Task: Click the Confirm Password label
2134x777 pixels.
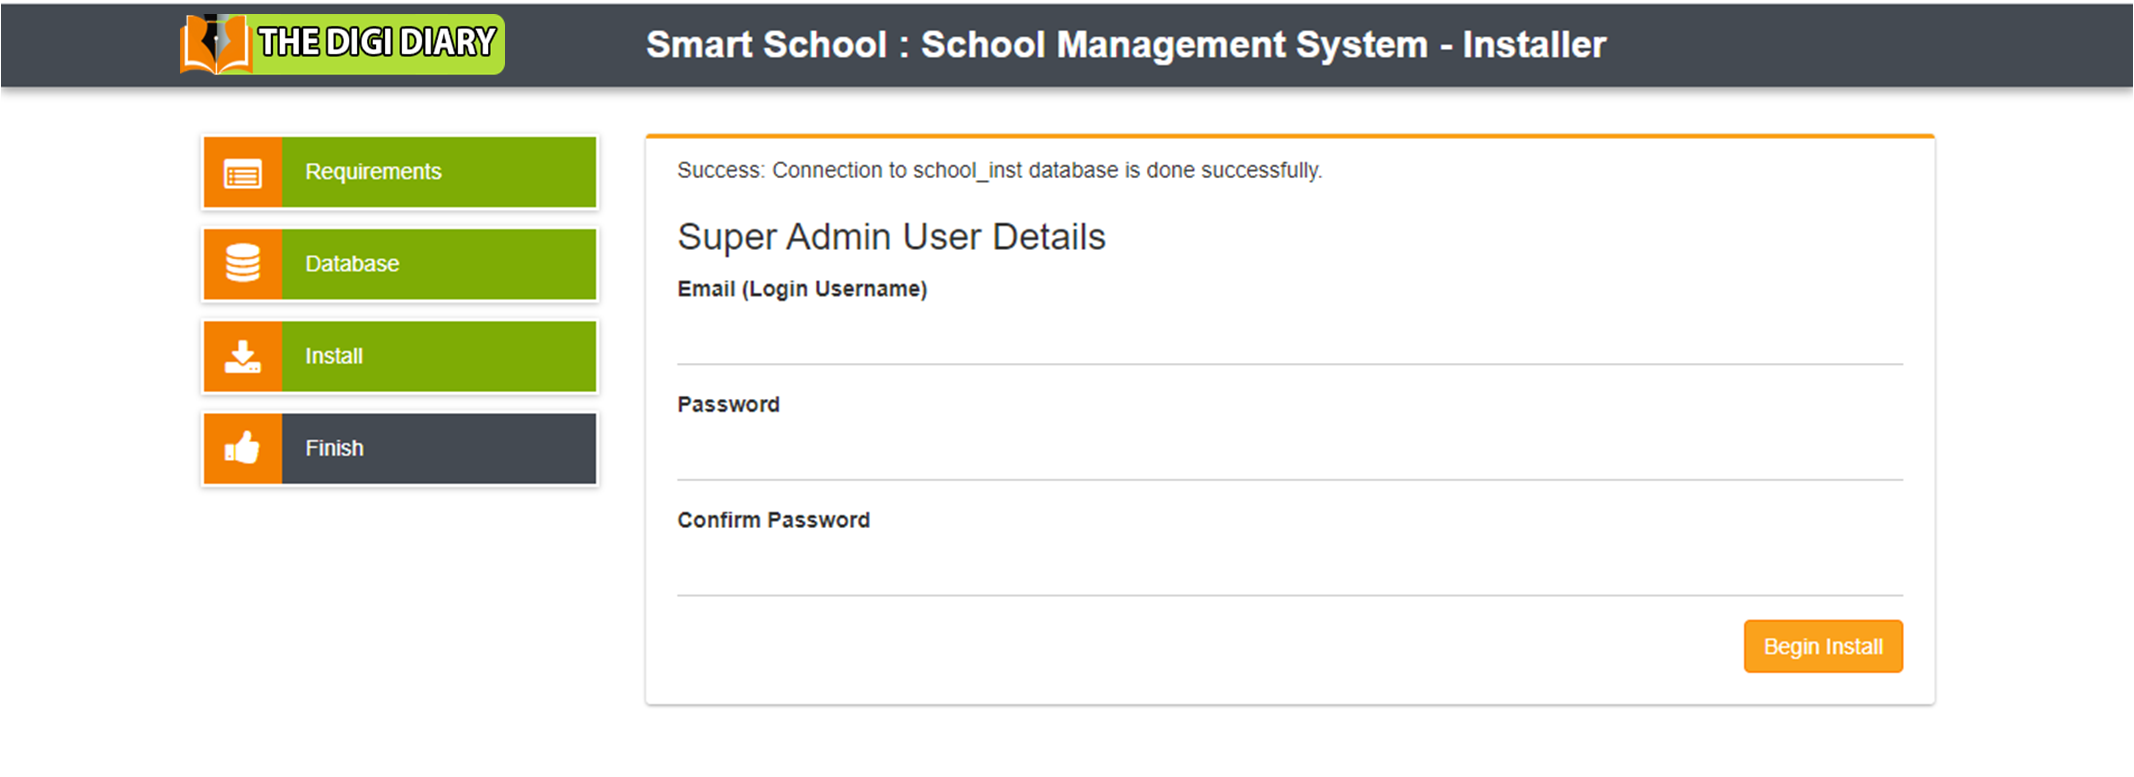Action: click(773, 520)
